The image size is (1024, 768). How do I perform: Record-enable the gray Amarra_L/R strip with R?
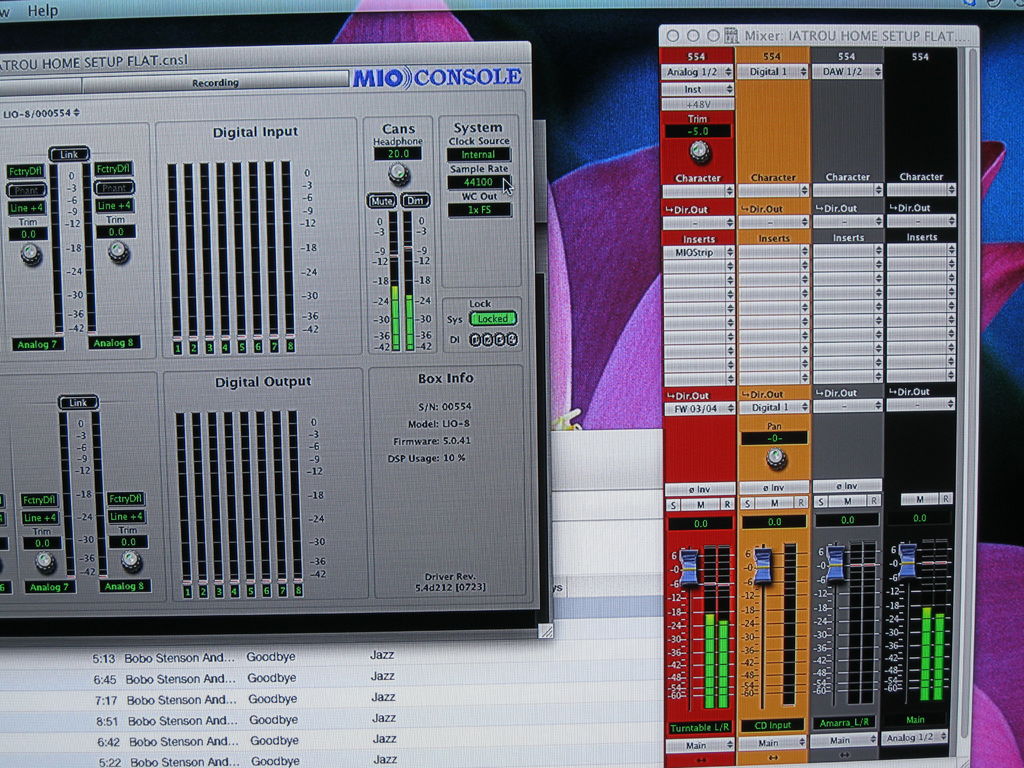click(874, 501)
